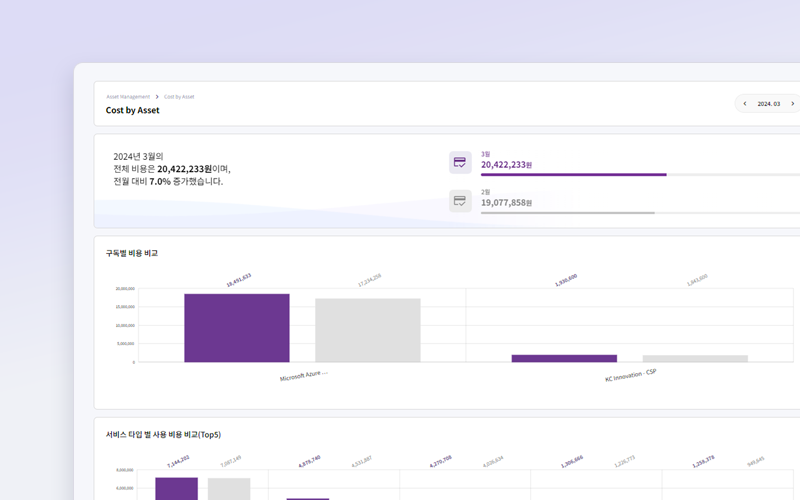Click the breadcrumb chevron separator
Screen dimensions: 800x500
[x=157, y=96]
